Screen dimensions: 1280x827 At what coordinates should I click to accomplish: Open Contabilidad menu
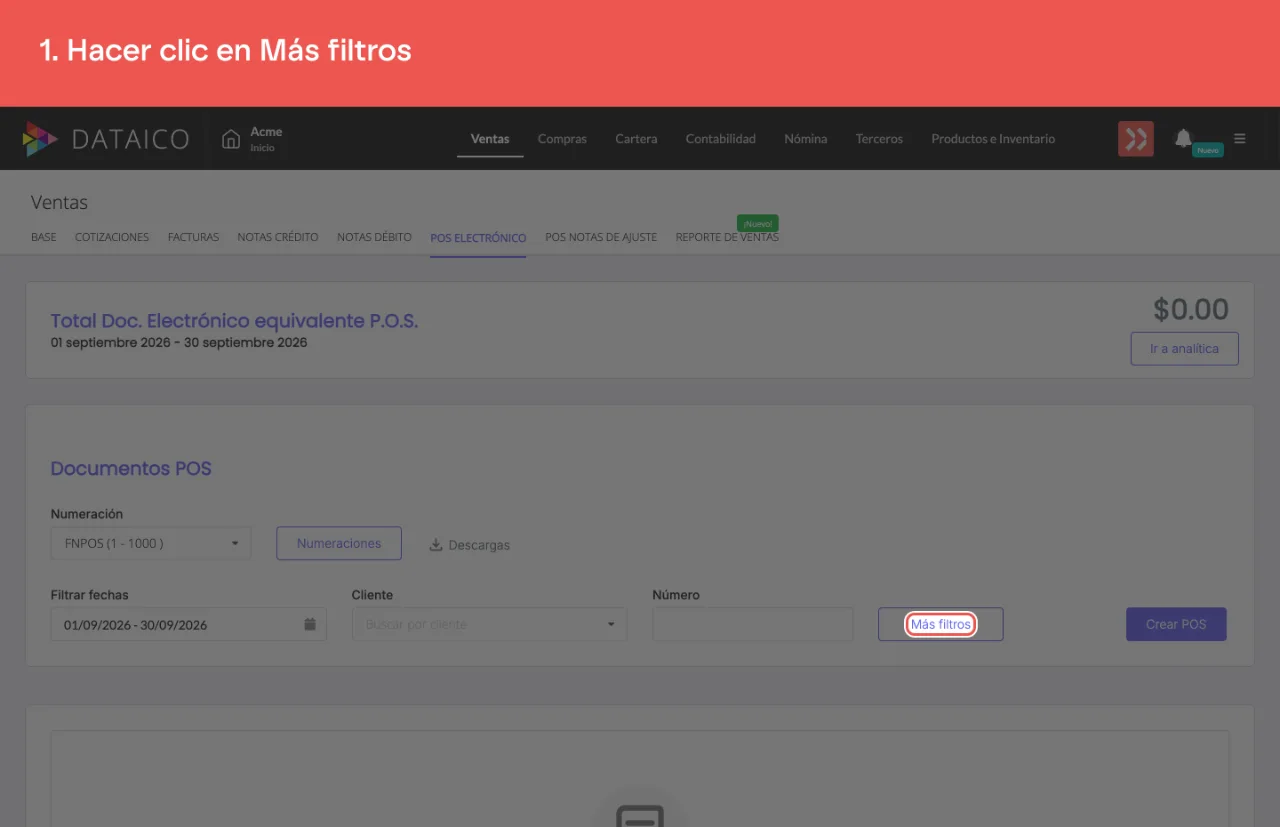pos(721,139)
